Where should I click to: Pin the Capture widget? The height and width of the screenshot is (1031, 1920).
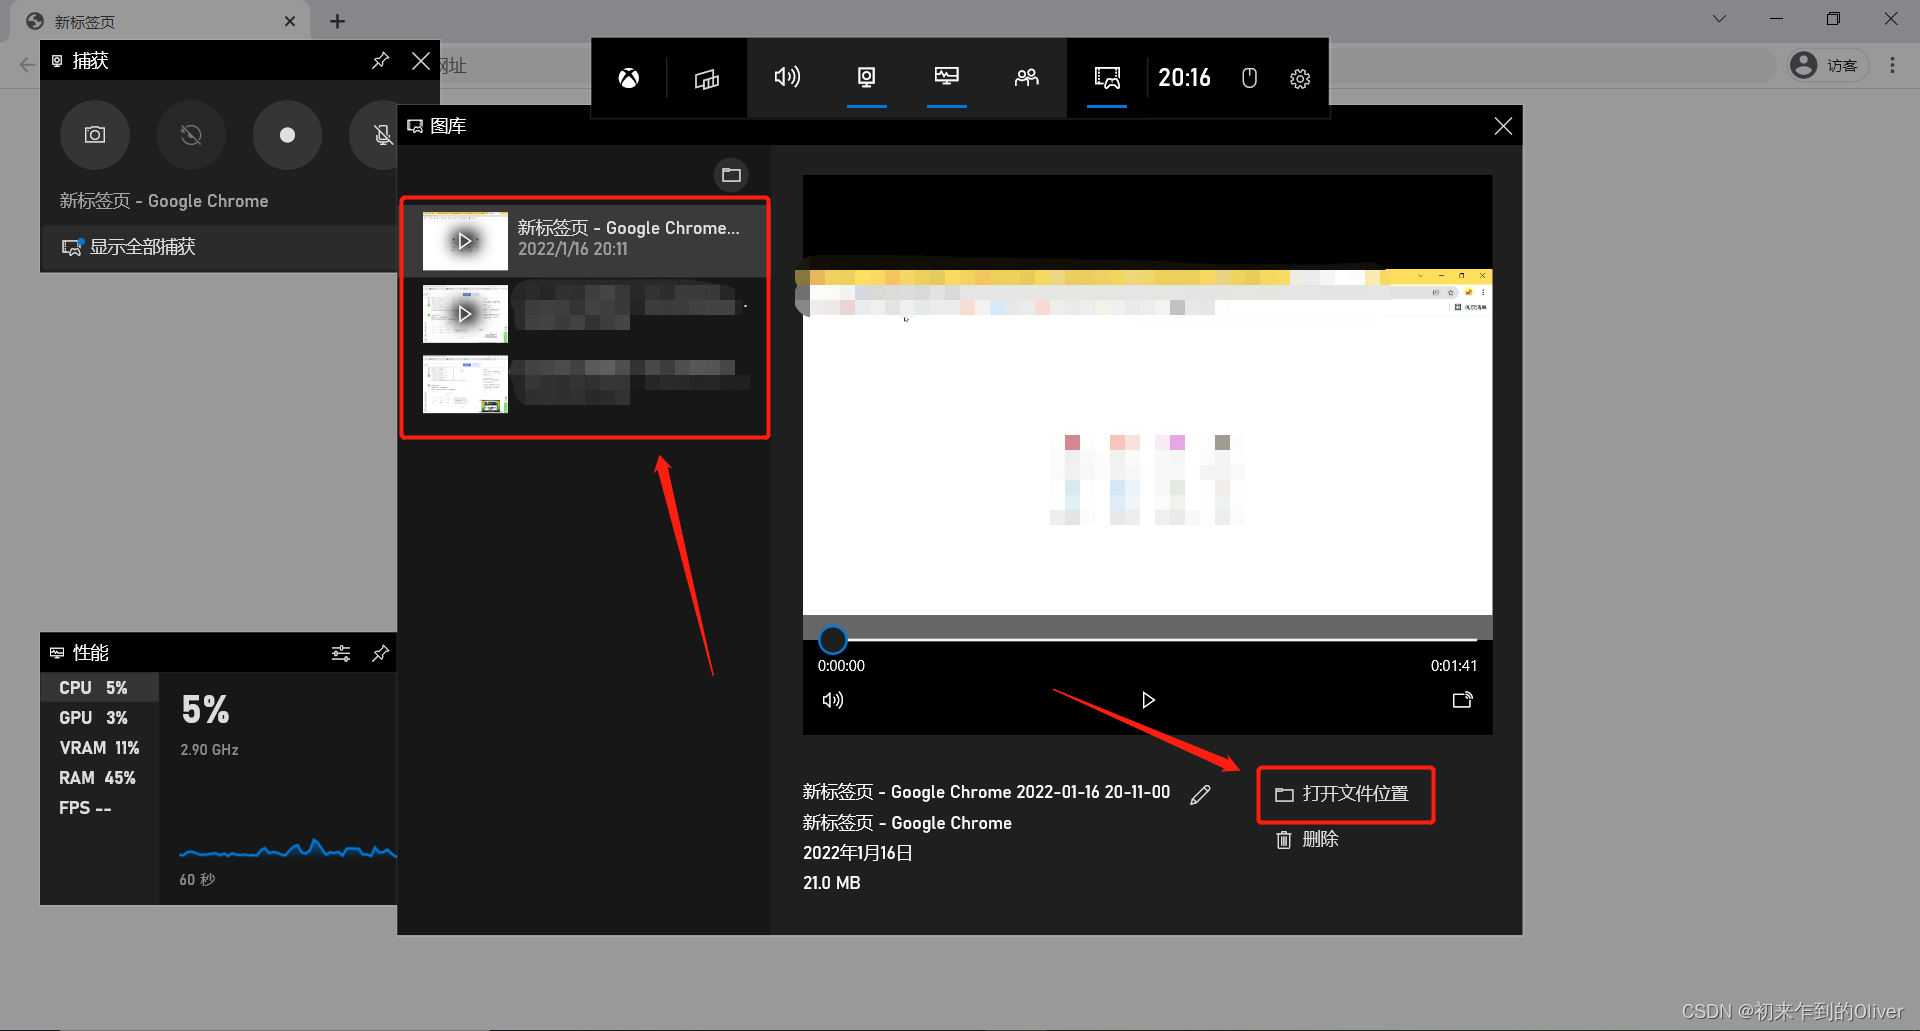pyautogui.click(x=381, y=61)
